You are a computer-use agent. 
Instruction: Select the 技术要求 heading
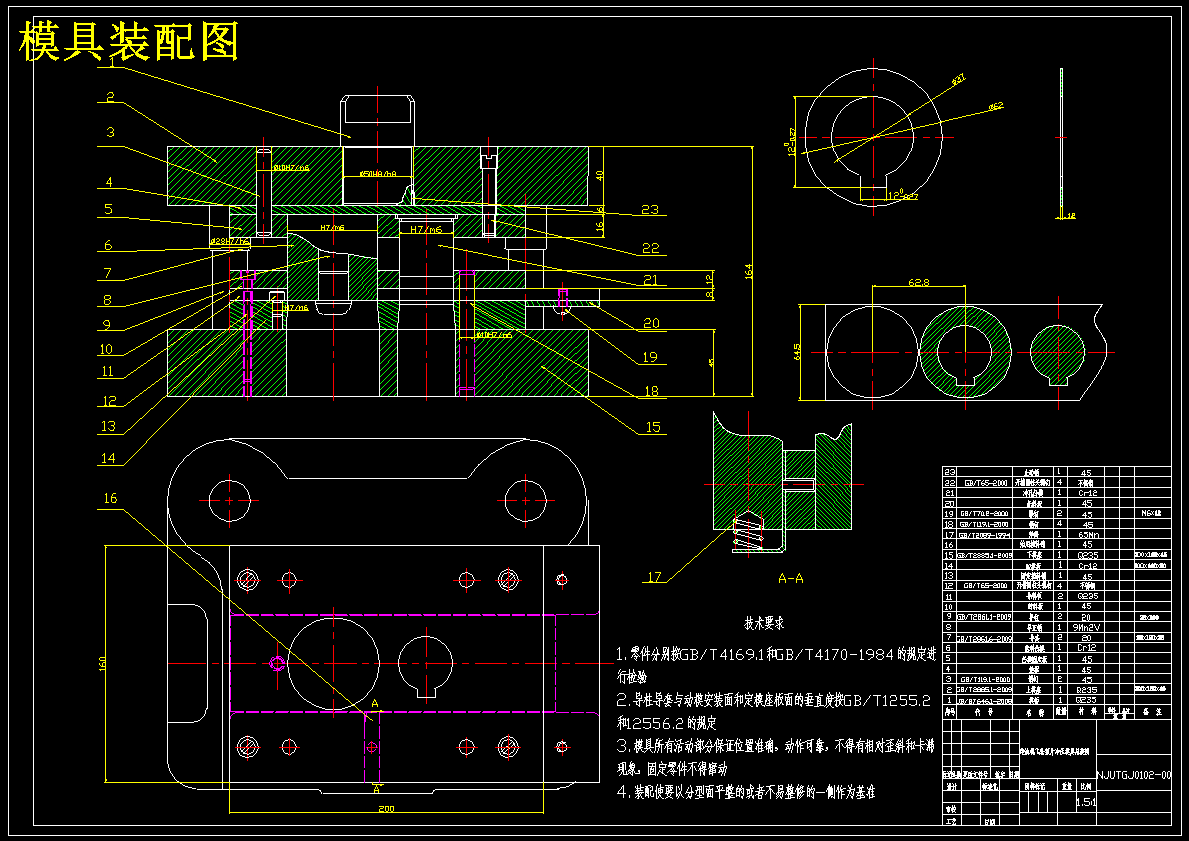pyautogui.click(x=764, y=623)
